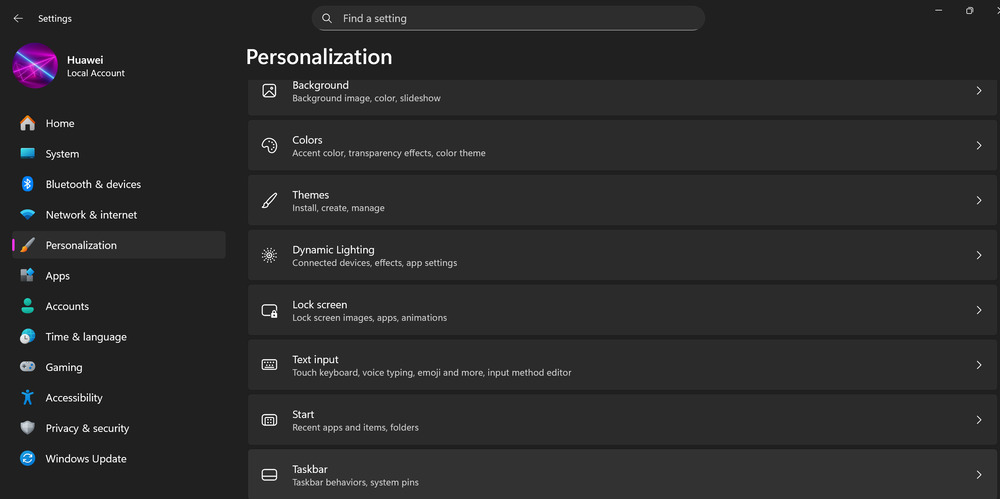Expand Background settings chevron
The height and width of the screenshot is (499, 1000).
click(x=979, y=91)
